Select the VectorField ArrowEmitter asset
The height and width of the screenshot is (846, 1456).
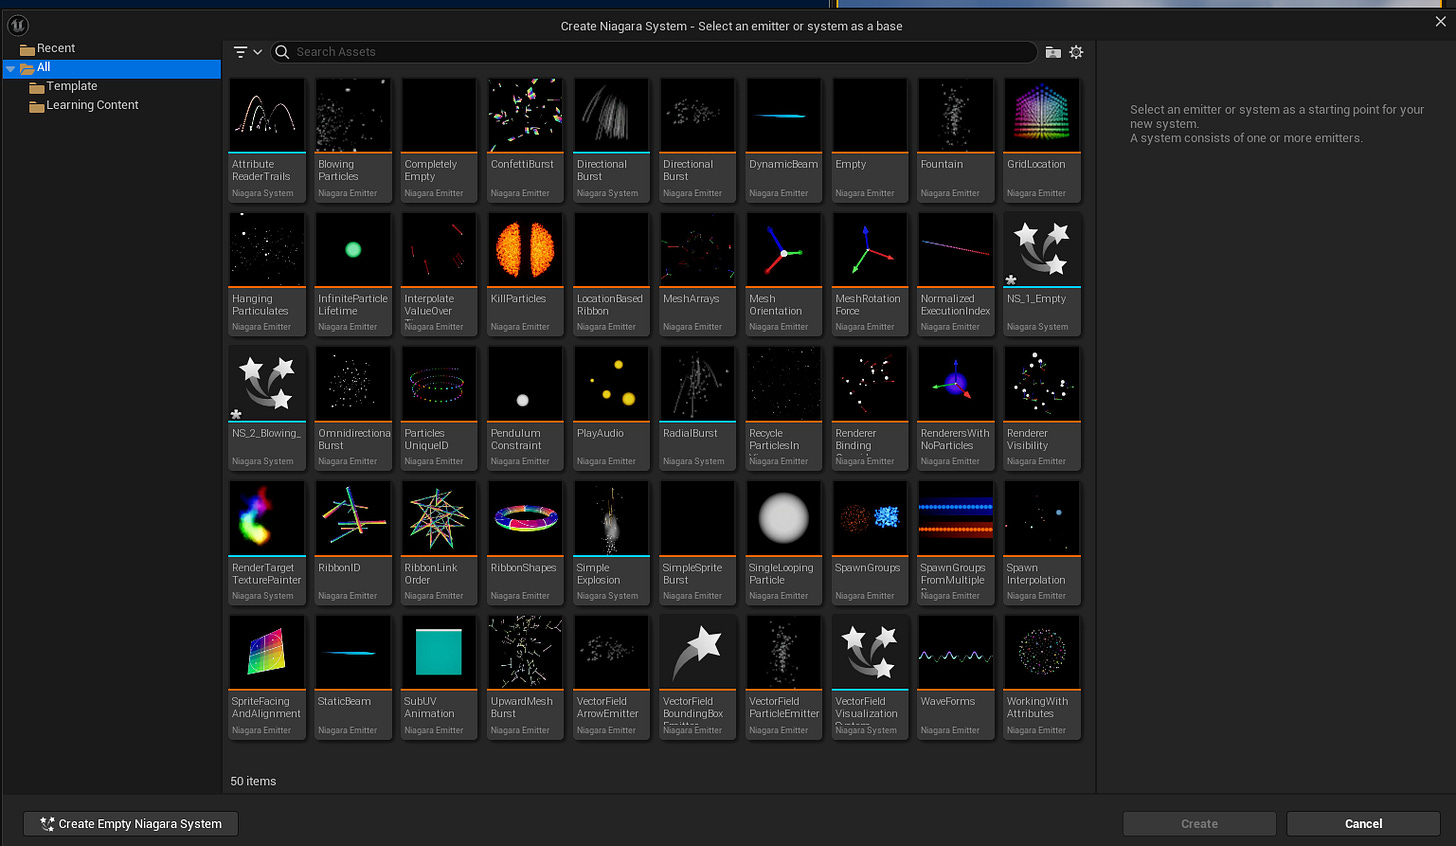611,677
